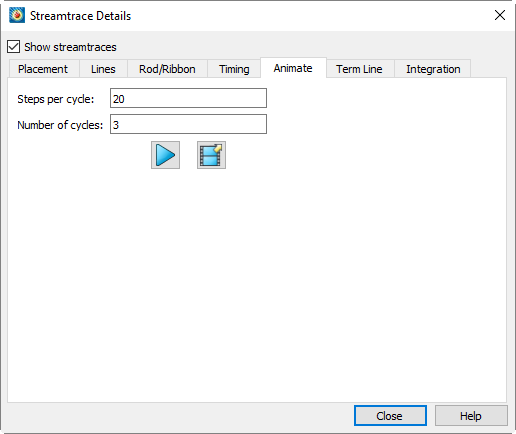Image resolution: width=516 pixels, height=434 pixels.
Task: Switch to the Placement tab
Action: pos(43,69)
